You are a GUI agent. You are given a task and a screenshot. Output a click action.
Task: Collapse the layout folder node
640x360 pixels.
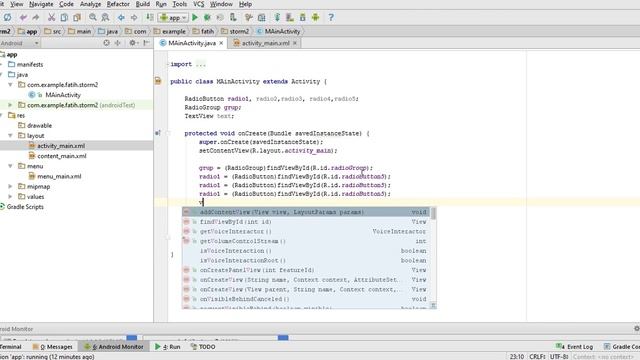[x=11, y=136]
